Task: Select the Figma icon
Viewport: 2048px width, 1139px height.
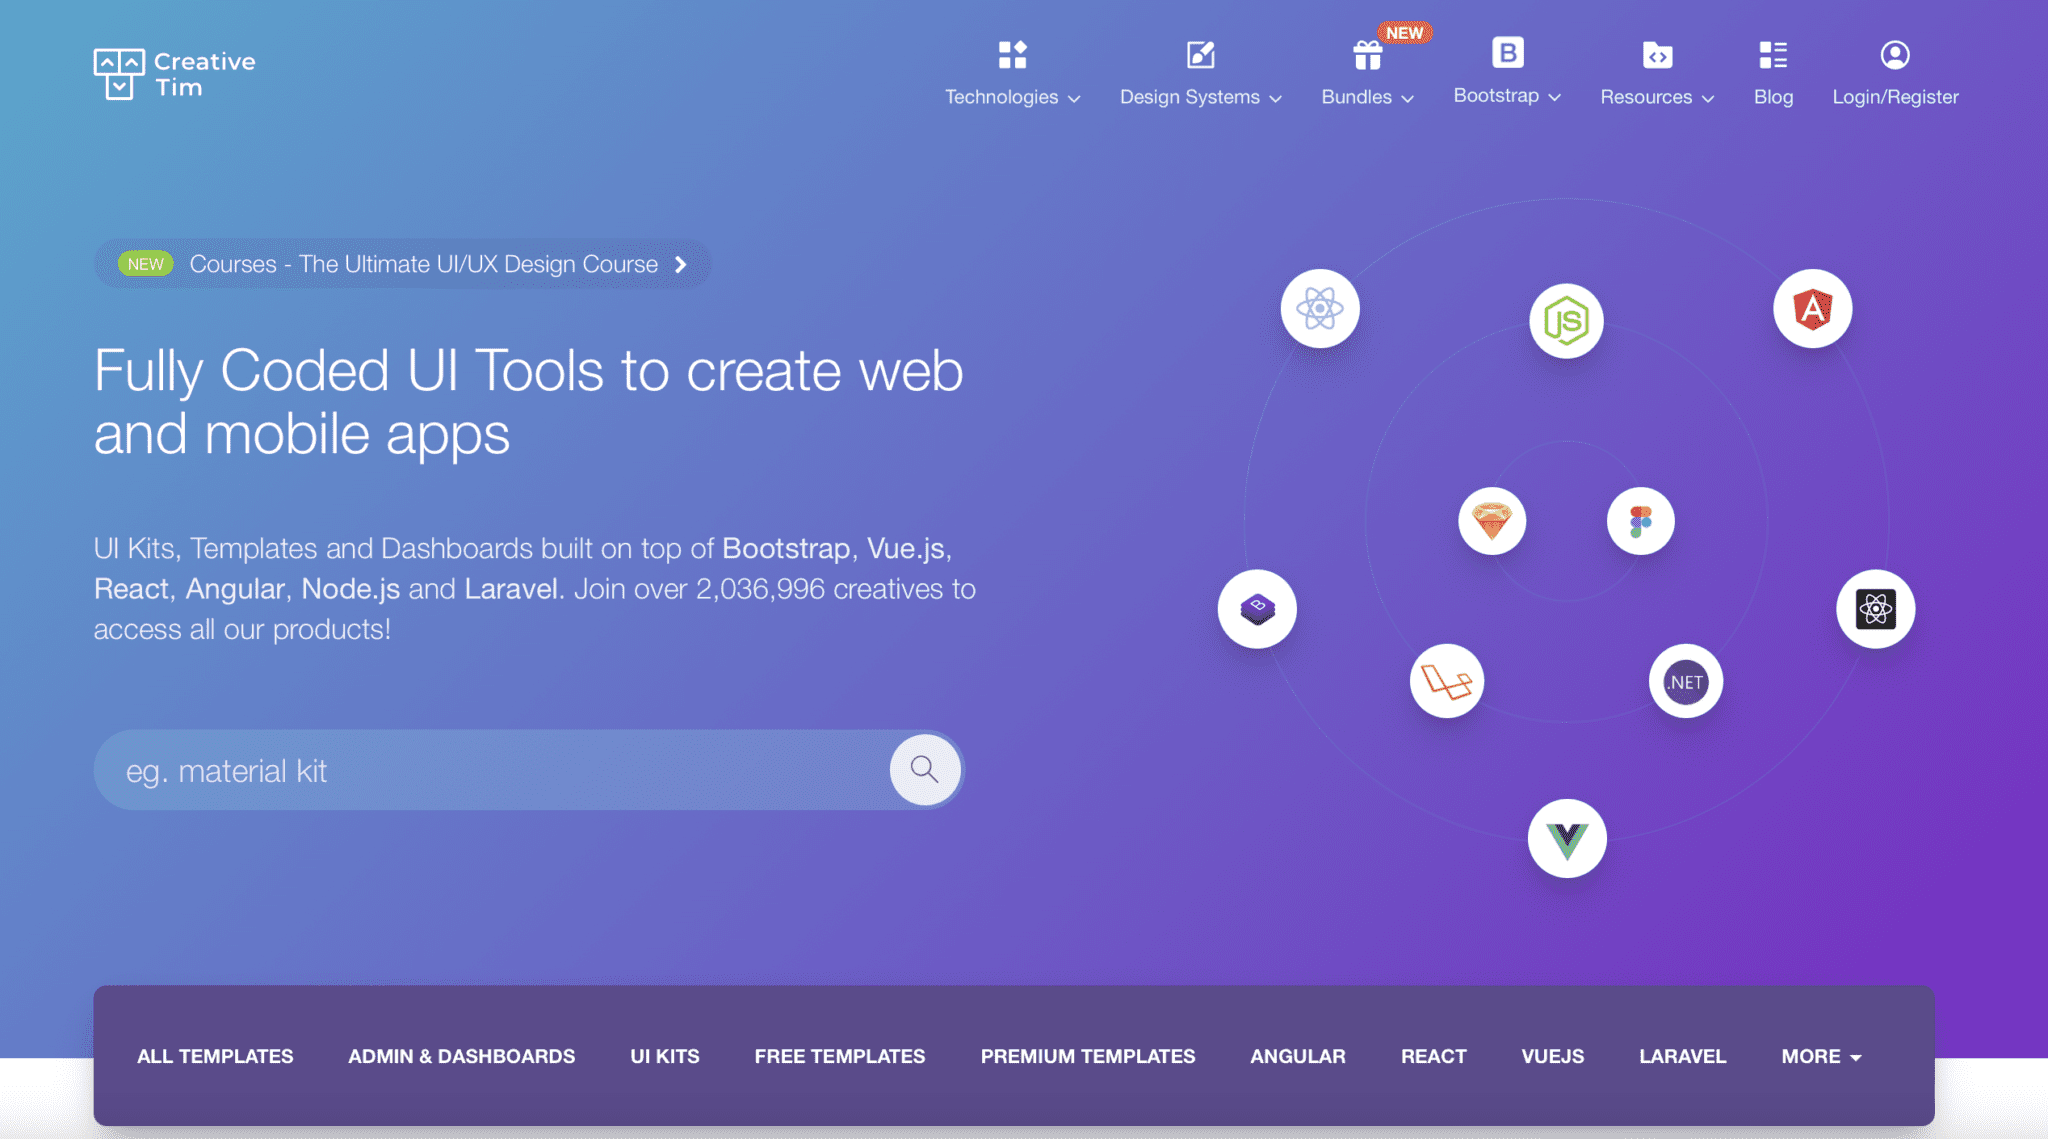Action: [1640, 521]
